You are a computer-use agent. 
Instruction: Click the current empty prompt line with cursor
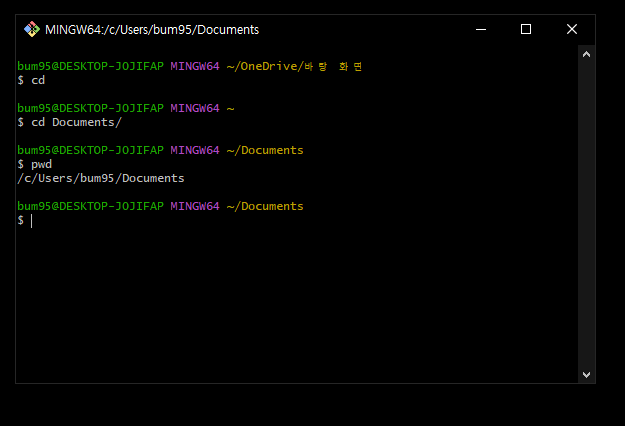25,220
